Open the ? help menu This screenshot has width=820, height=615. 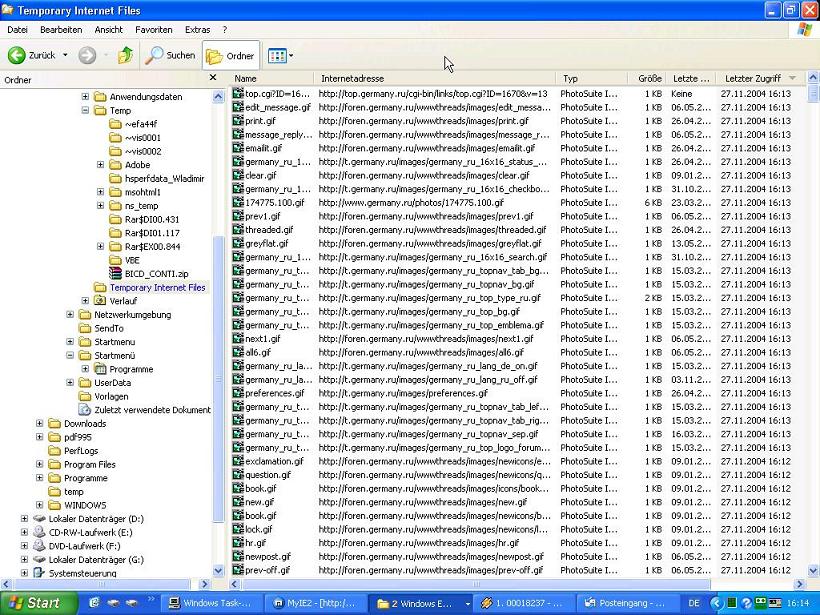225,30
